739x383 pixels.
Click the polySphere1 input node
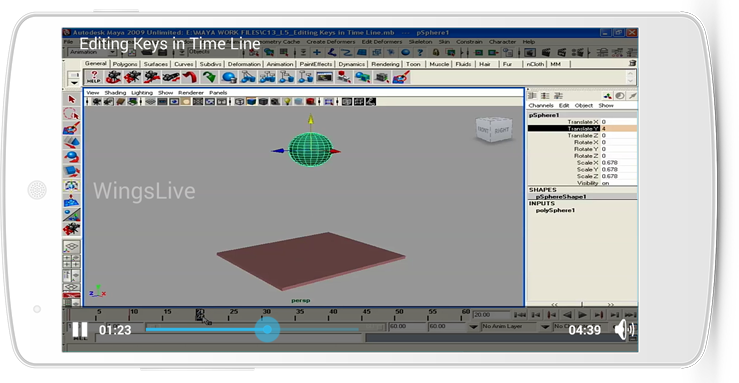(555, 211)
